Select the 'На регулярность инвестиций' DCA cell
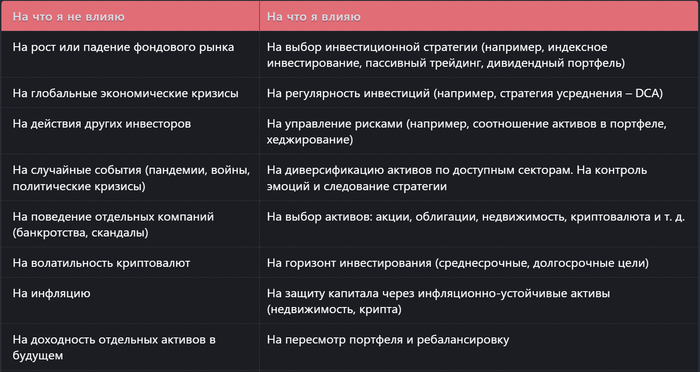This screenshot has width=700, height=372. click(479, 93)
